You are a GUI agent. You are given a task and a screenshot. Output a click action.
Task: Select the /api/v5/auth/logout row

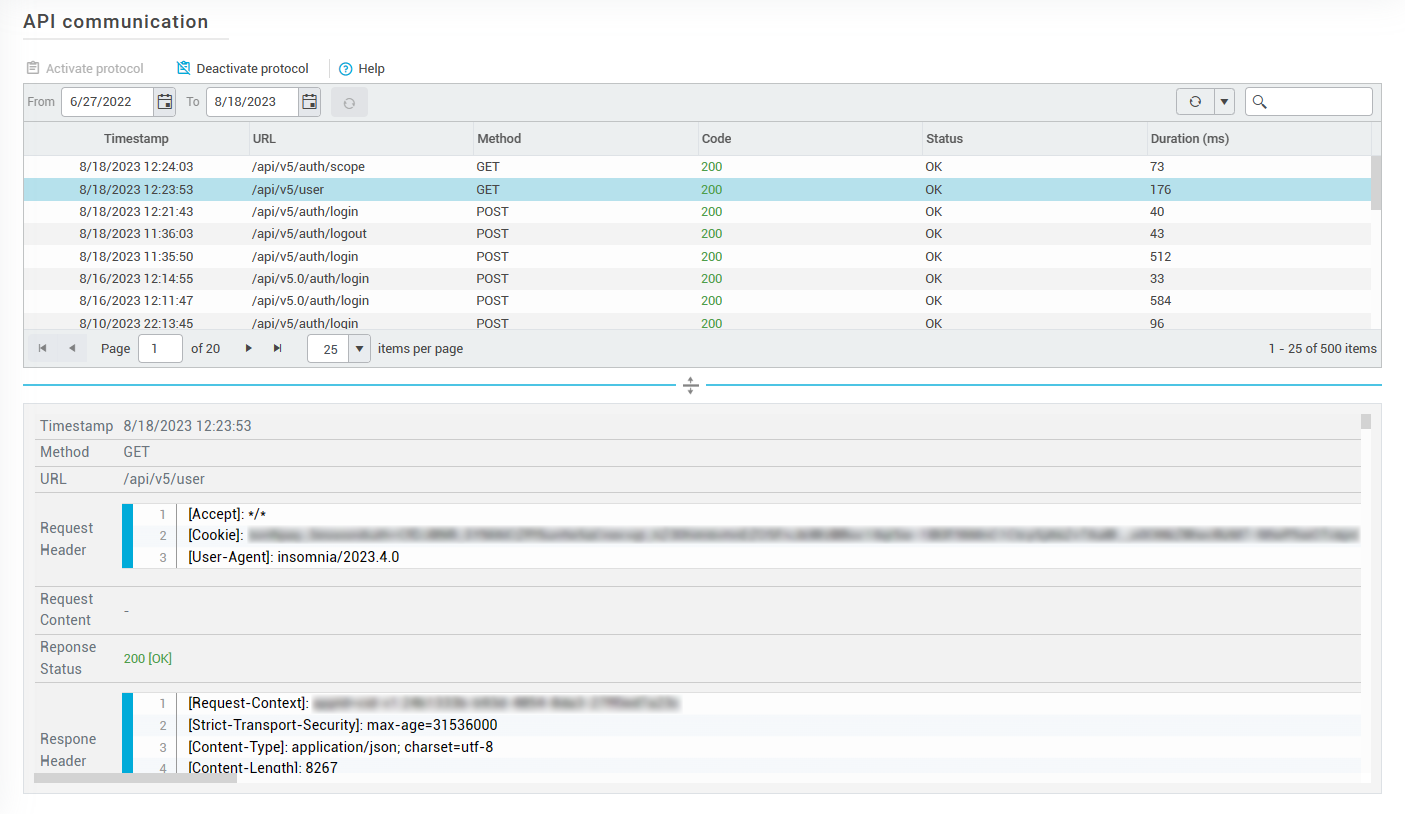click(x=309, y=234)
